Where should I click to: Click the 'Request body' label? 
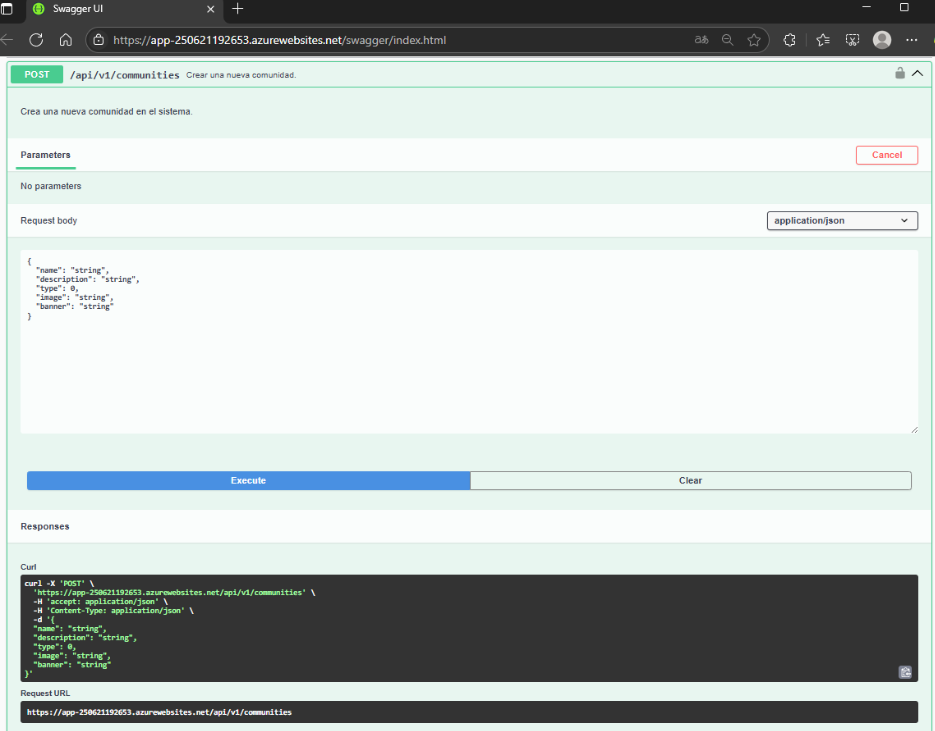[x=49, y=221]
